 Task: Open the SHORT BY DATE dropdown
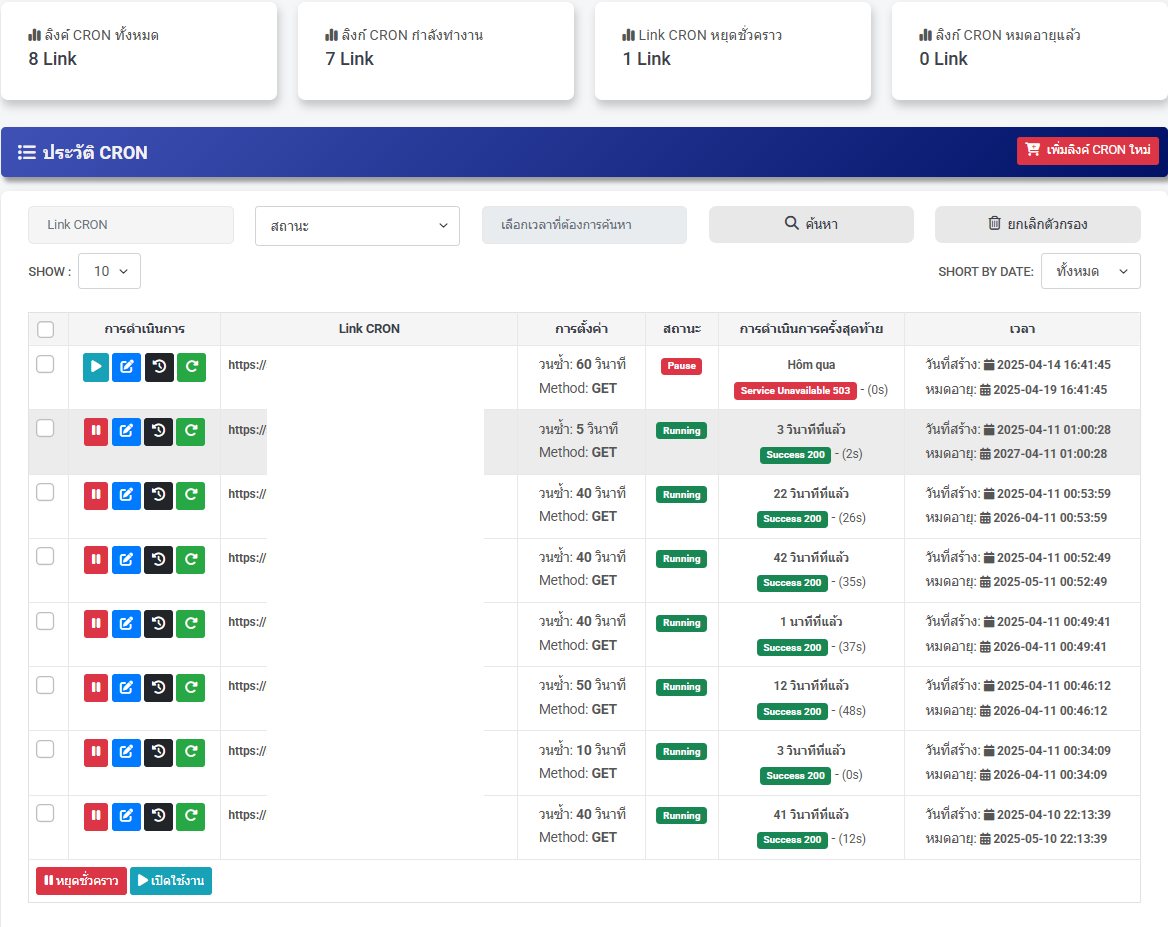tap(1090, 271)
